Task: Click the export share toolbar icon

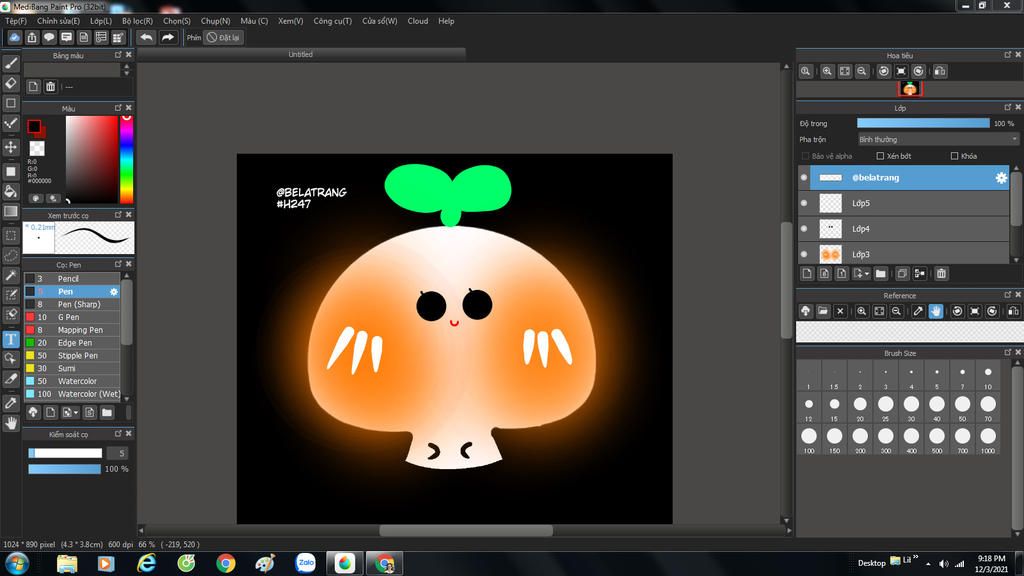Action: coord(32,37)
